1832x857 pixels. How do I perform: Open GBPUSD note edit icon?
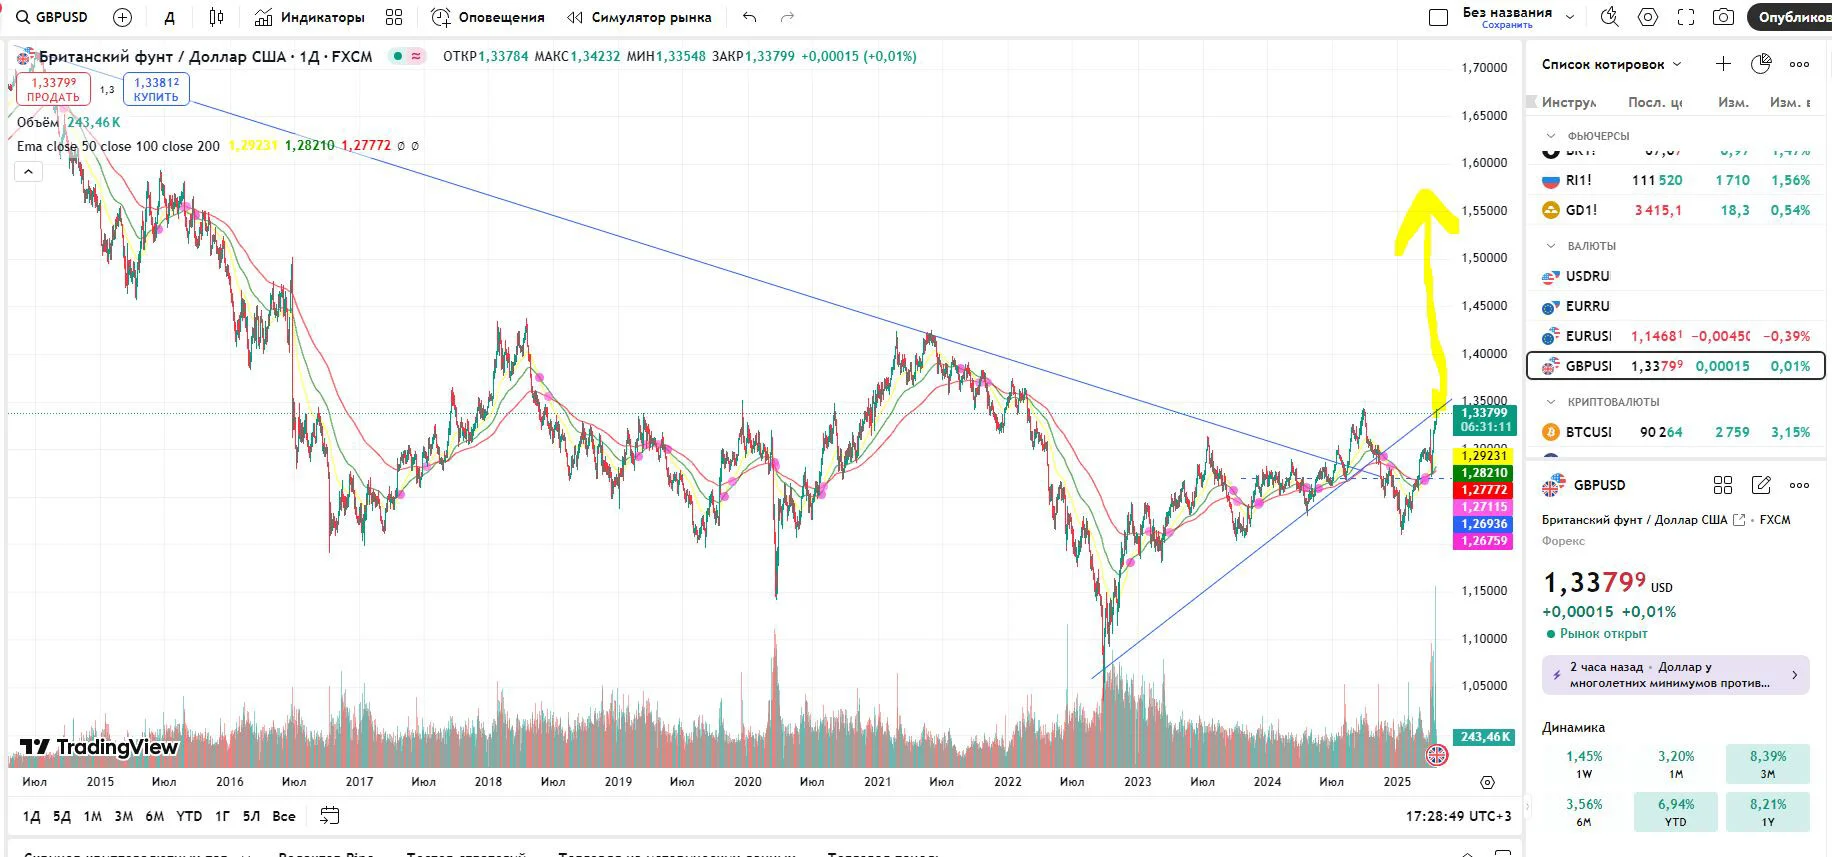point(1761,485)
